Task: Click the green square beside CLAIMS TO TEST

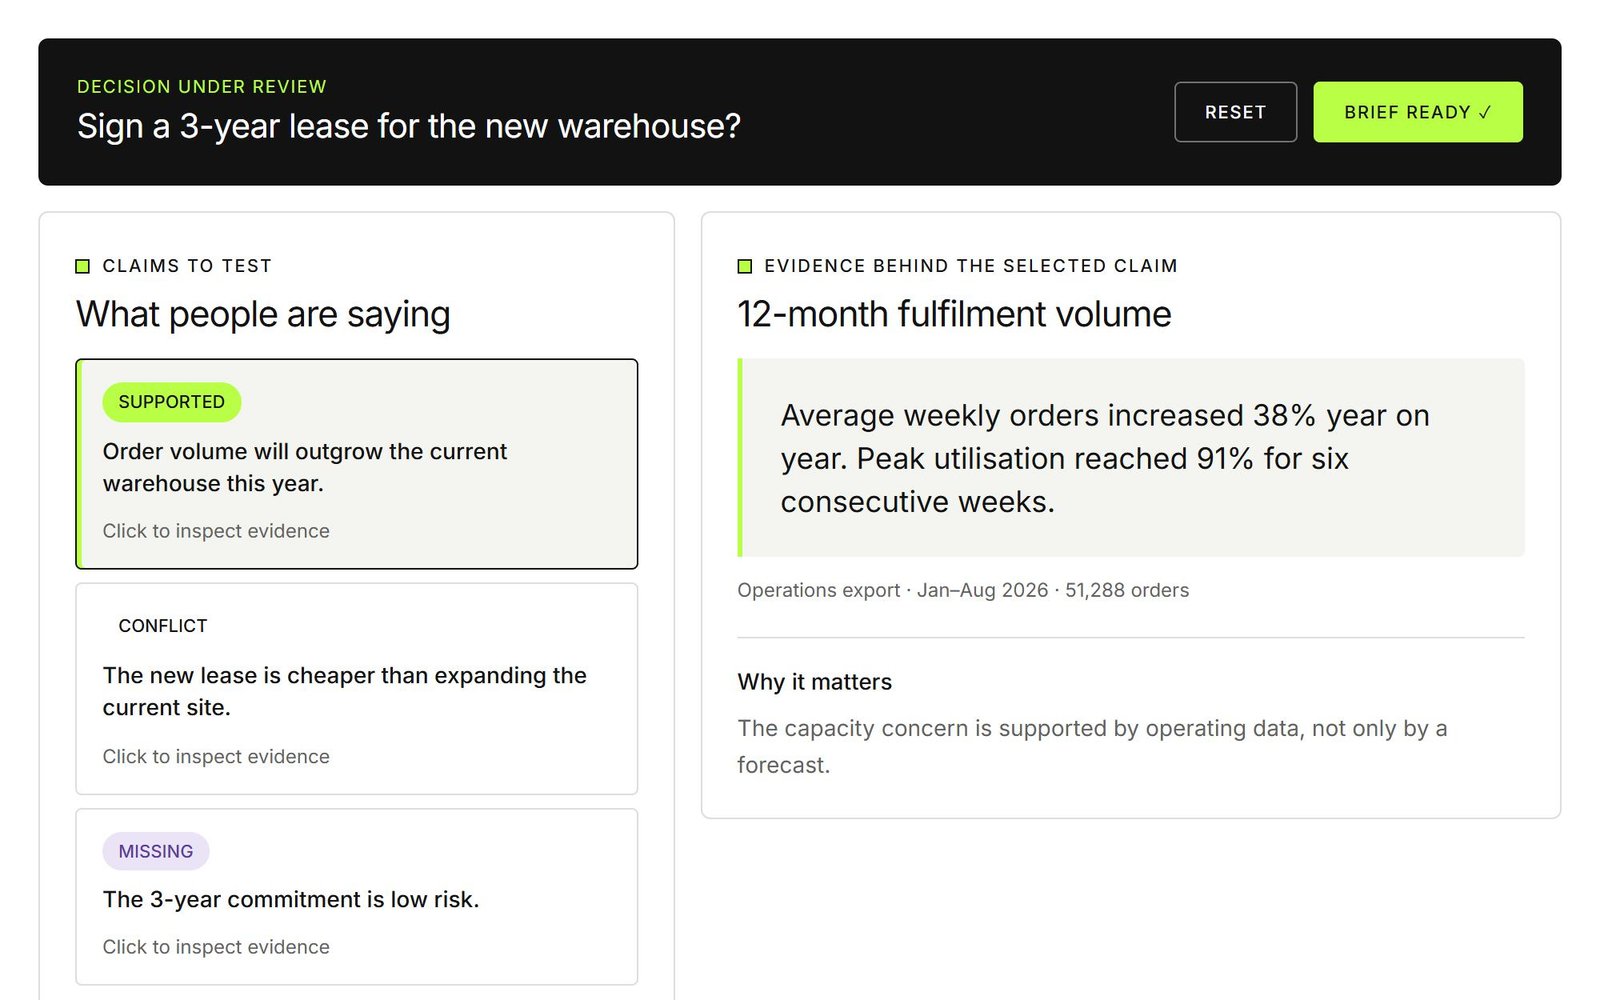Action: (83, 266)
